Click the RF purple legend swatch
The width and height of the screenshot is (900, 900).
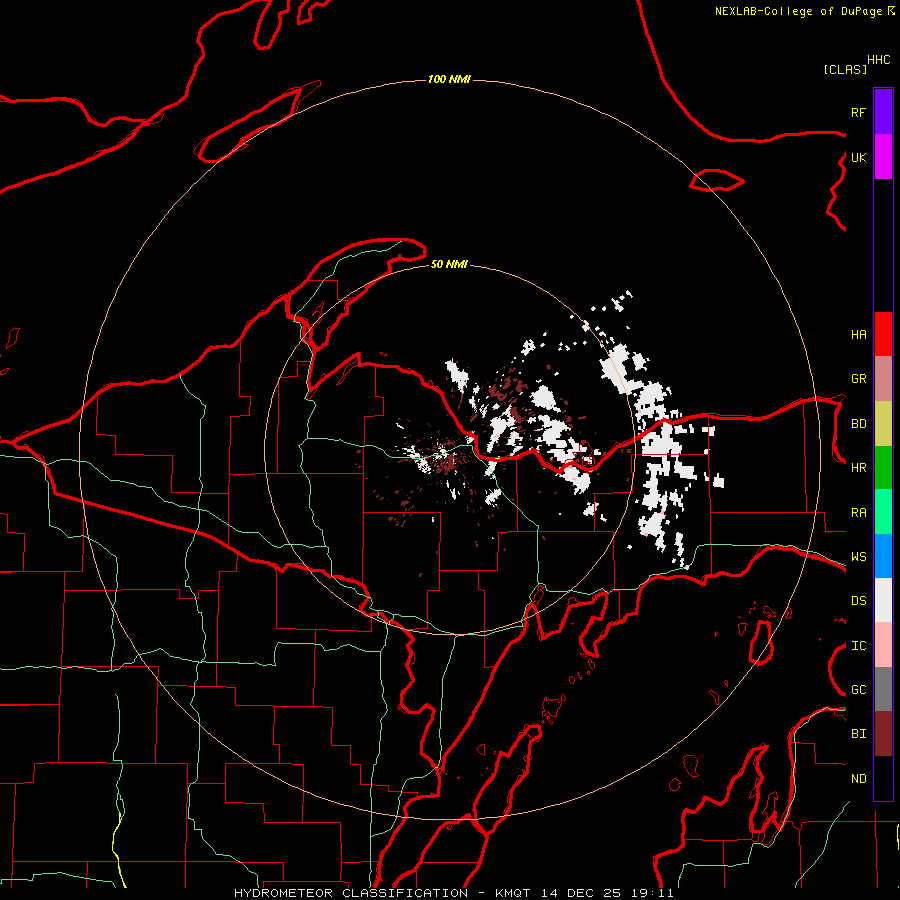coord(883,112)
